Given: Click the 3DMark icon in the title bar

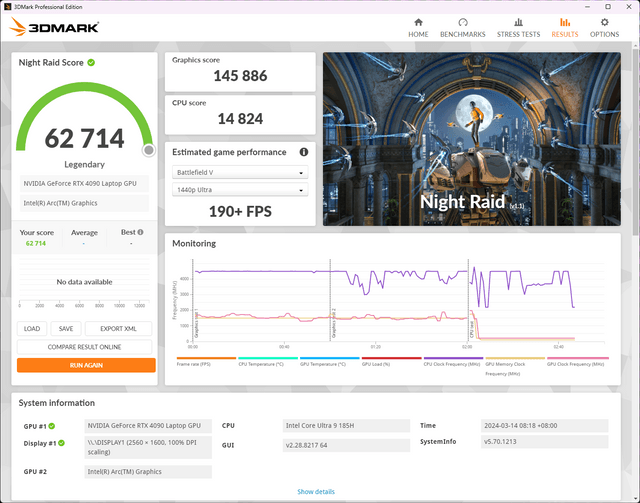Looking at the screenshot, I should pyautogui.click(x=7, y=7).
